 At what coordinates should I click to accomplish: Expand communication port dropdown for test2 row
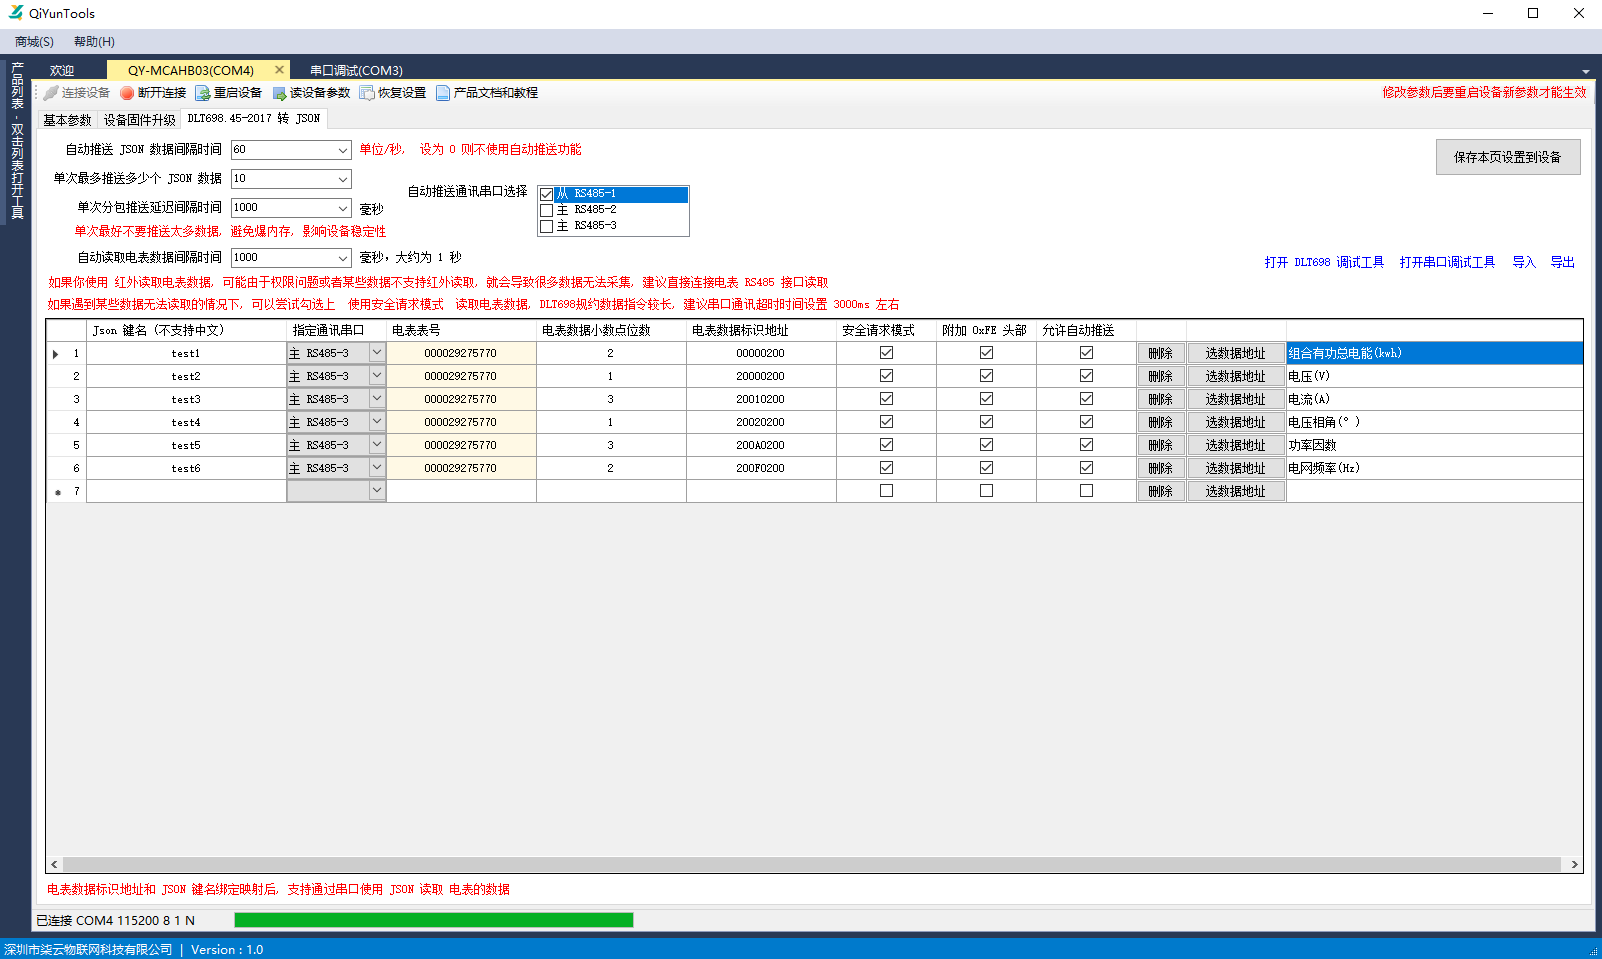point(377,376)
